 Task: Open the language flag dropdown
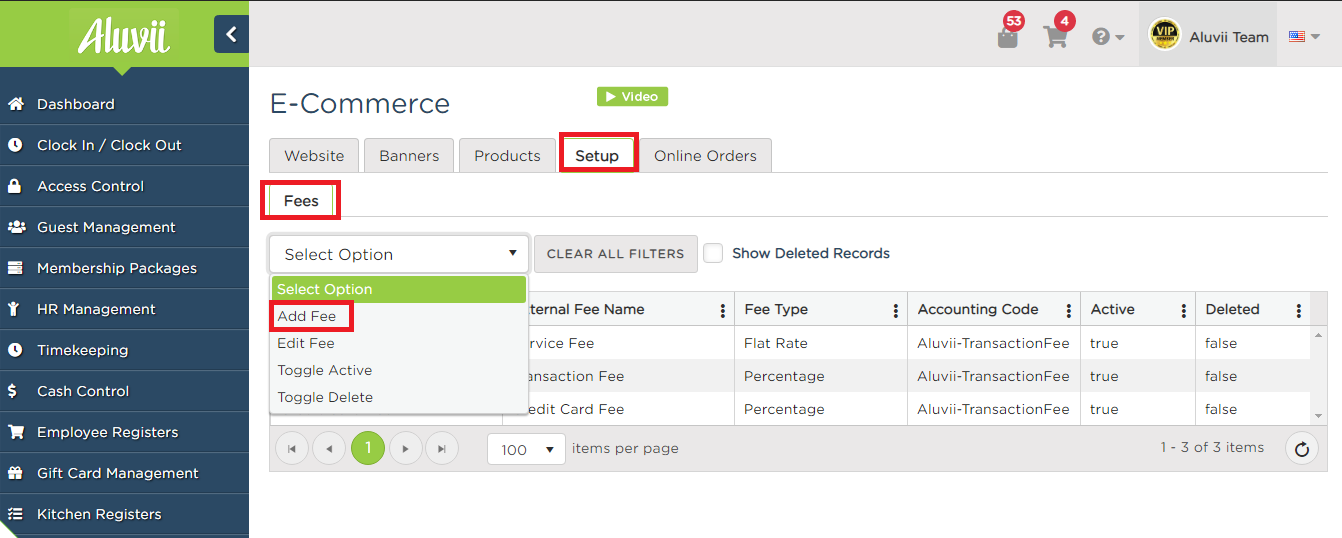coord(1304,37)
